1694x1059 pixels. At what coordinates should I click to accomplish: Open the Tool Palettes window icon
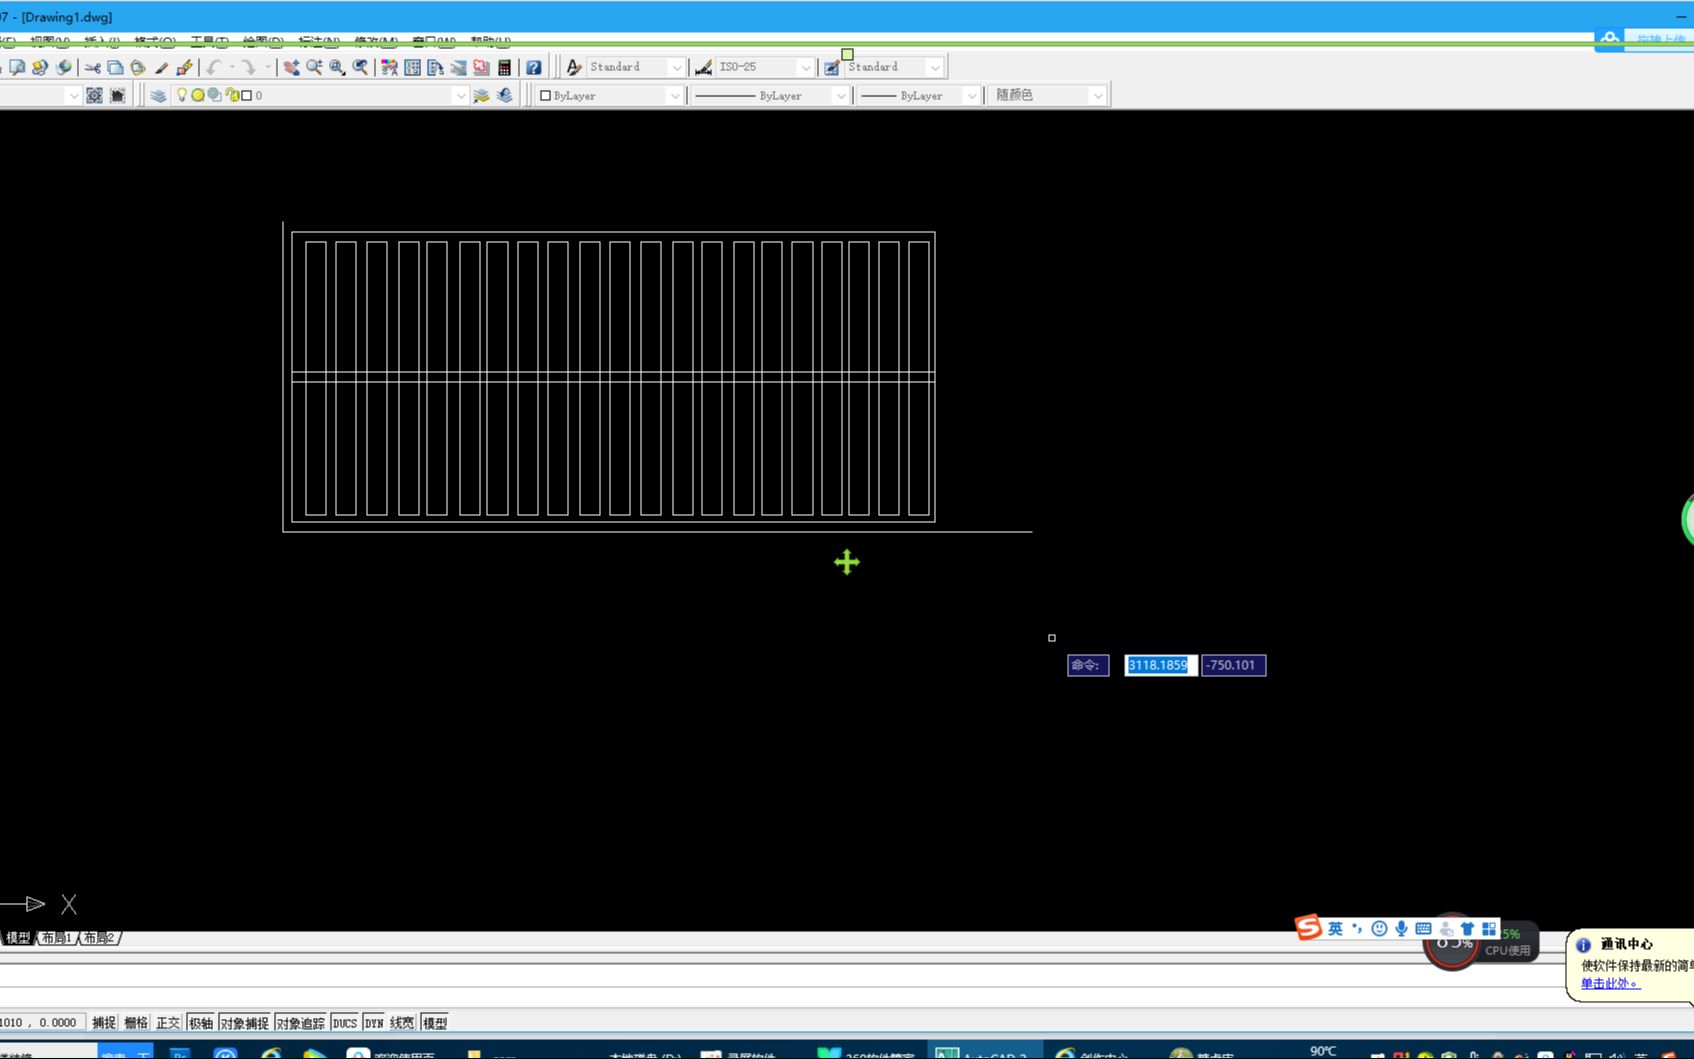coord(435,67)
